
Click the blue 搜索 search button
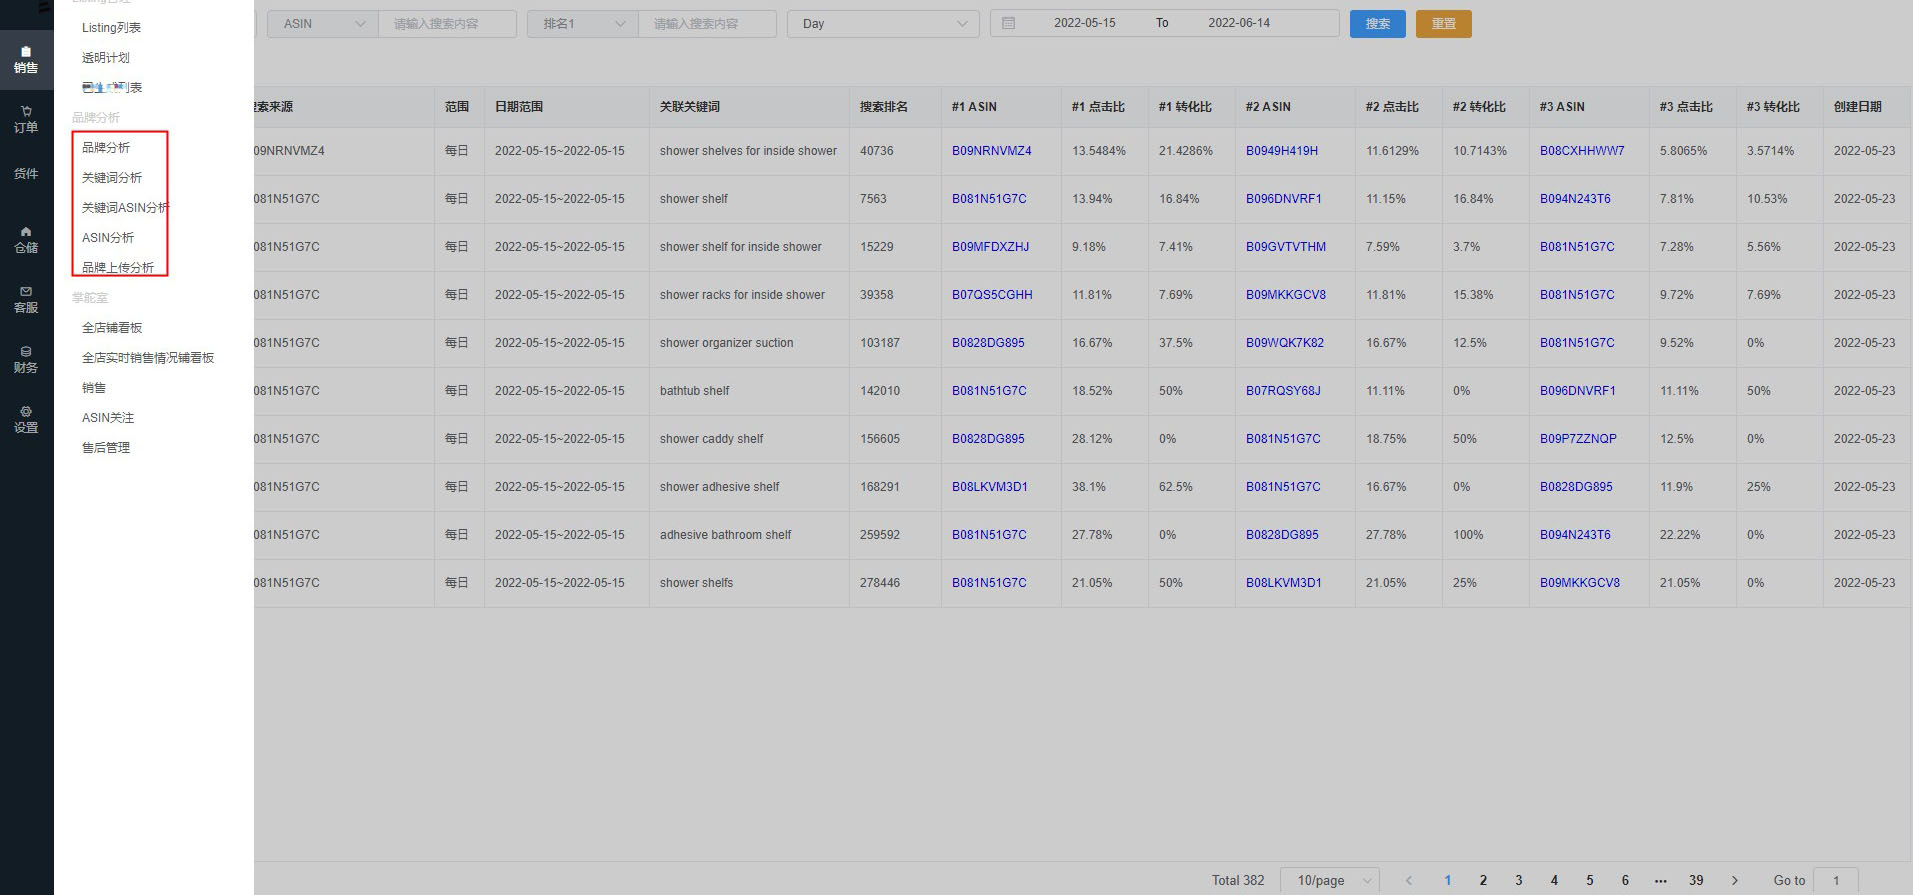click(x=1378, y=24)
